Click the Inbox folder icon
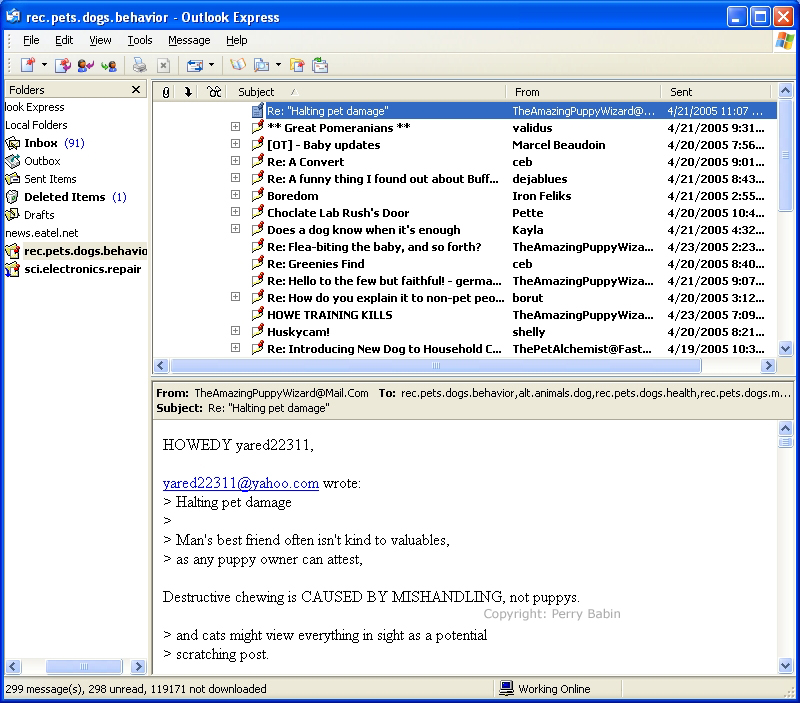 (x=12, y=143)
